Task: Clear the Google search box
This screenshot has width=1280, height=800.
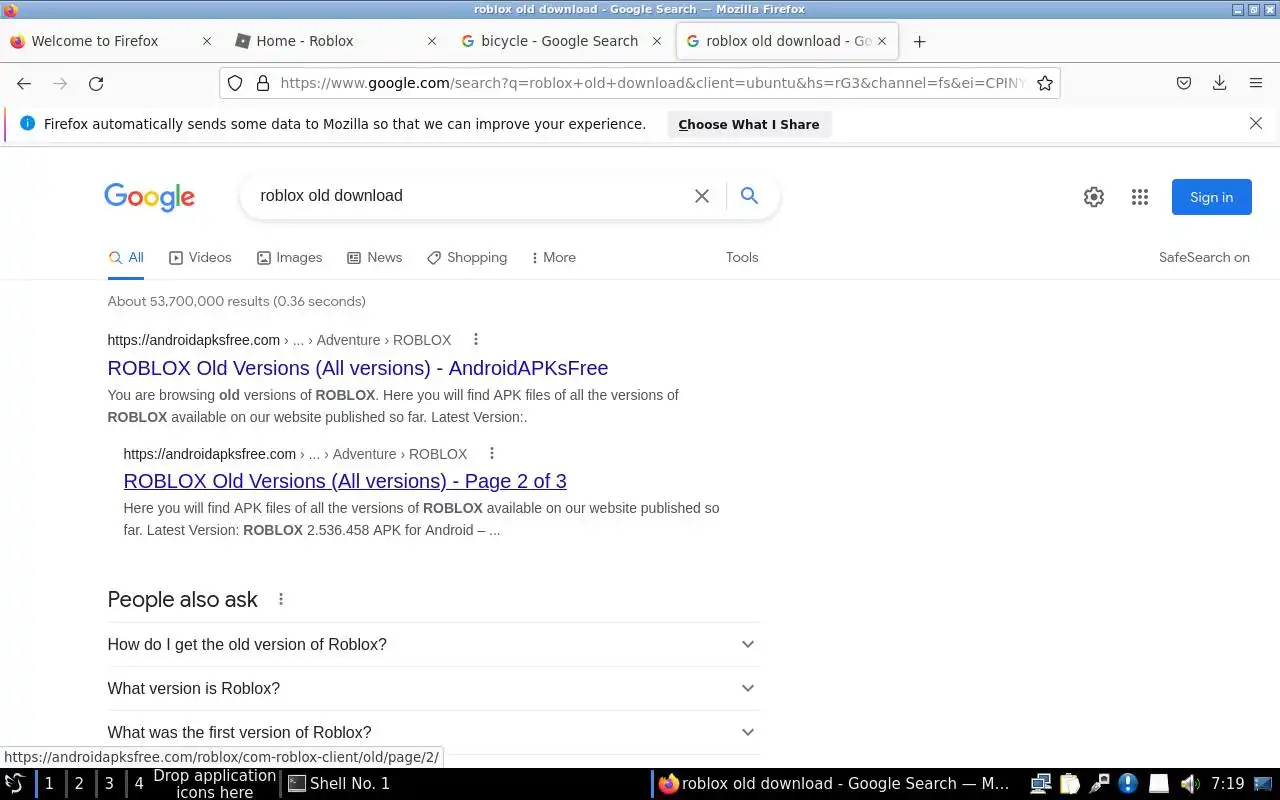Action: point(702,196)
